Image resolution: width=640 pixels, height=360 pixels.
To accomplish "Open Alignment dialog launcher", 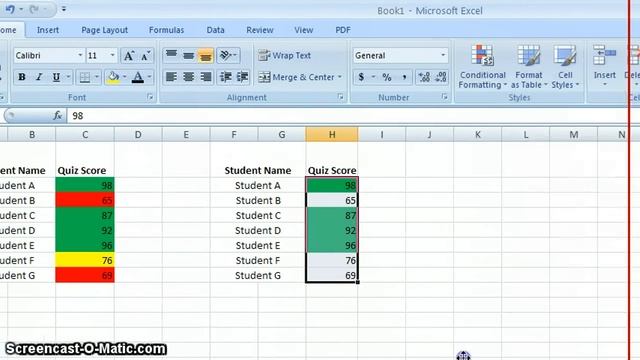I will click(340, 97).
